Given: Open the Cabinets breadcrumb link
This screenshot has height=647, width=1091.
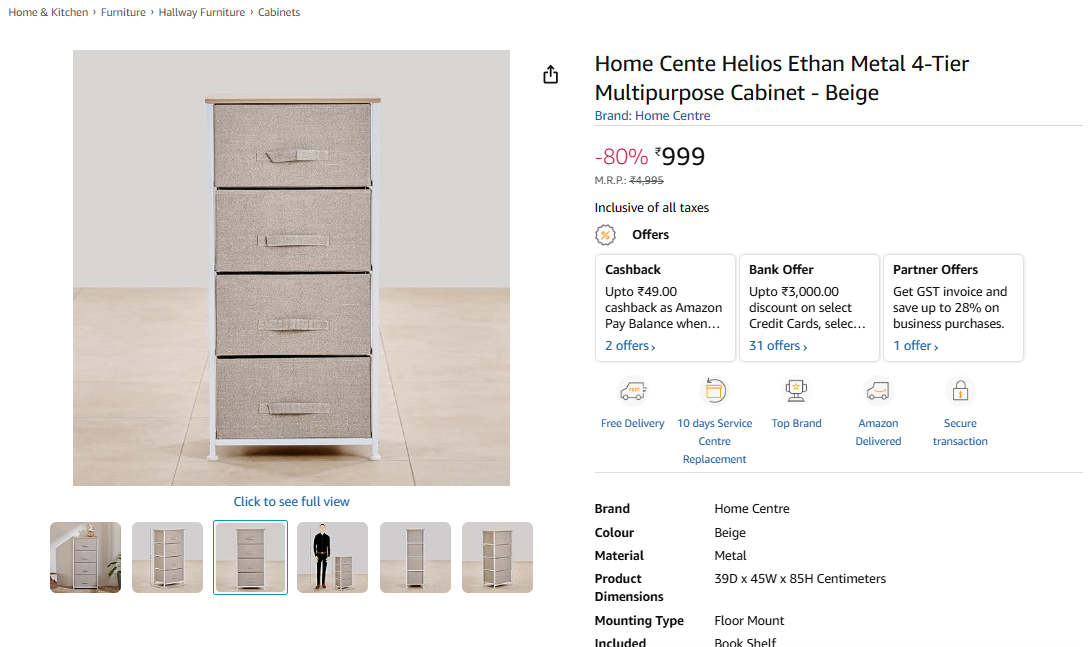Looking at the screenshot, I should pyautogui.click(x=279, y=13).
